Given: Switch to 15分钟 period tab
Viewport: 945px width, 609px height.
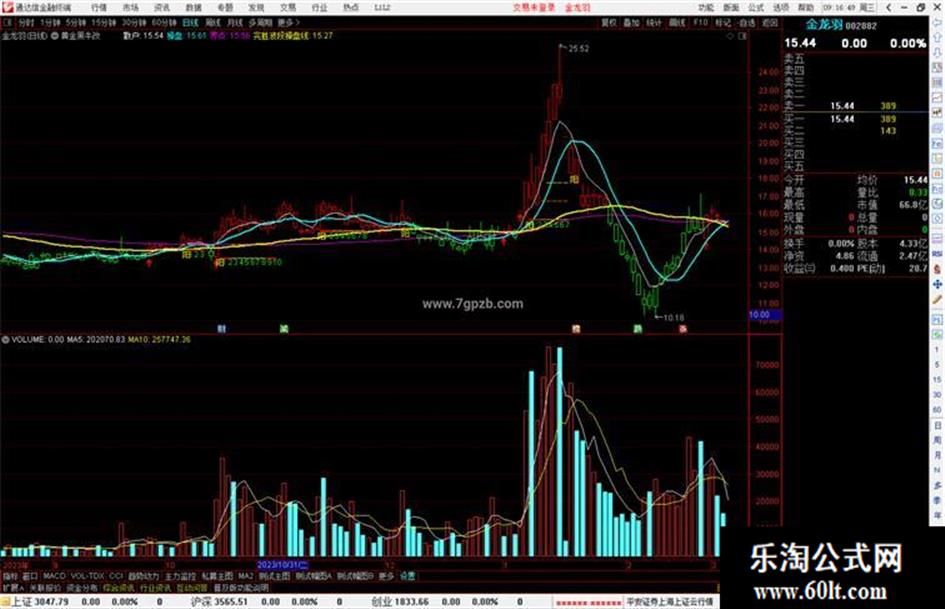Looking at the screenshot, I should tap(104, 22).
